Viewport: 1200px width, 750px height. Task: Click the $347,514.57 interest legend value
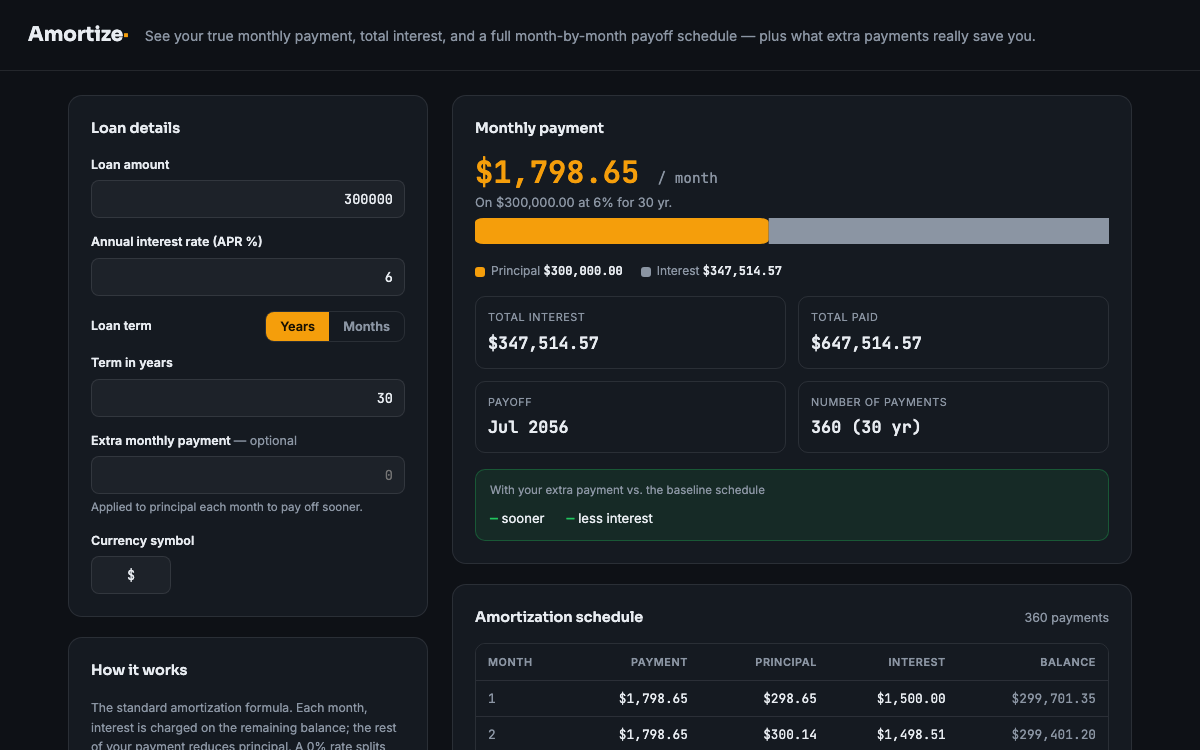coord(742,271)
